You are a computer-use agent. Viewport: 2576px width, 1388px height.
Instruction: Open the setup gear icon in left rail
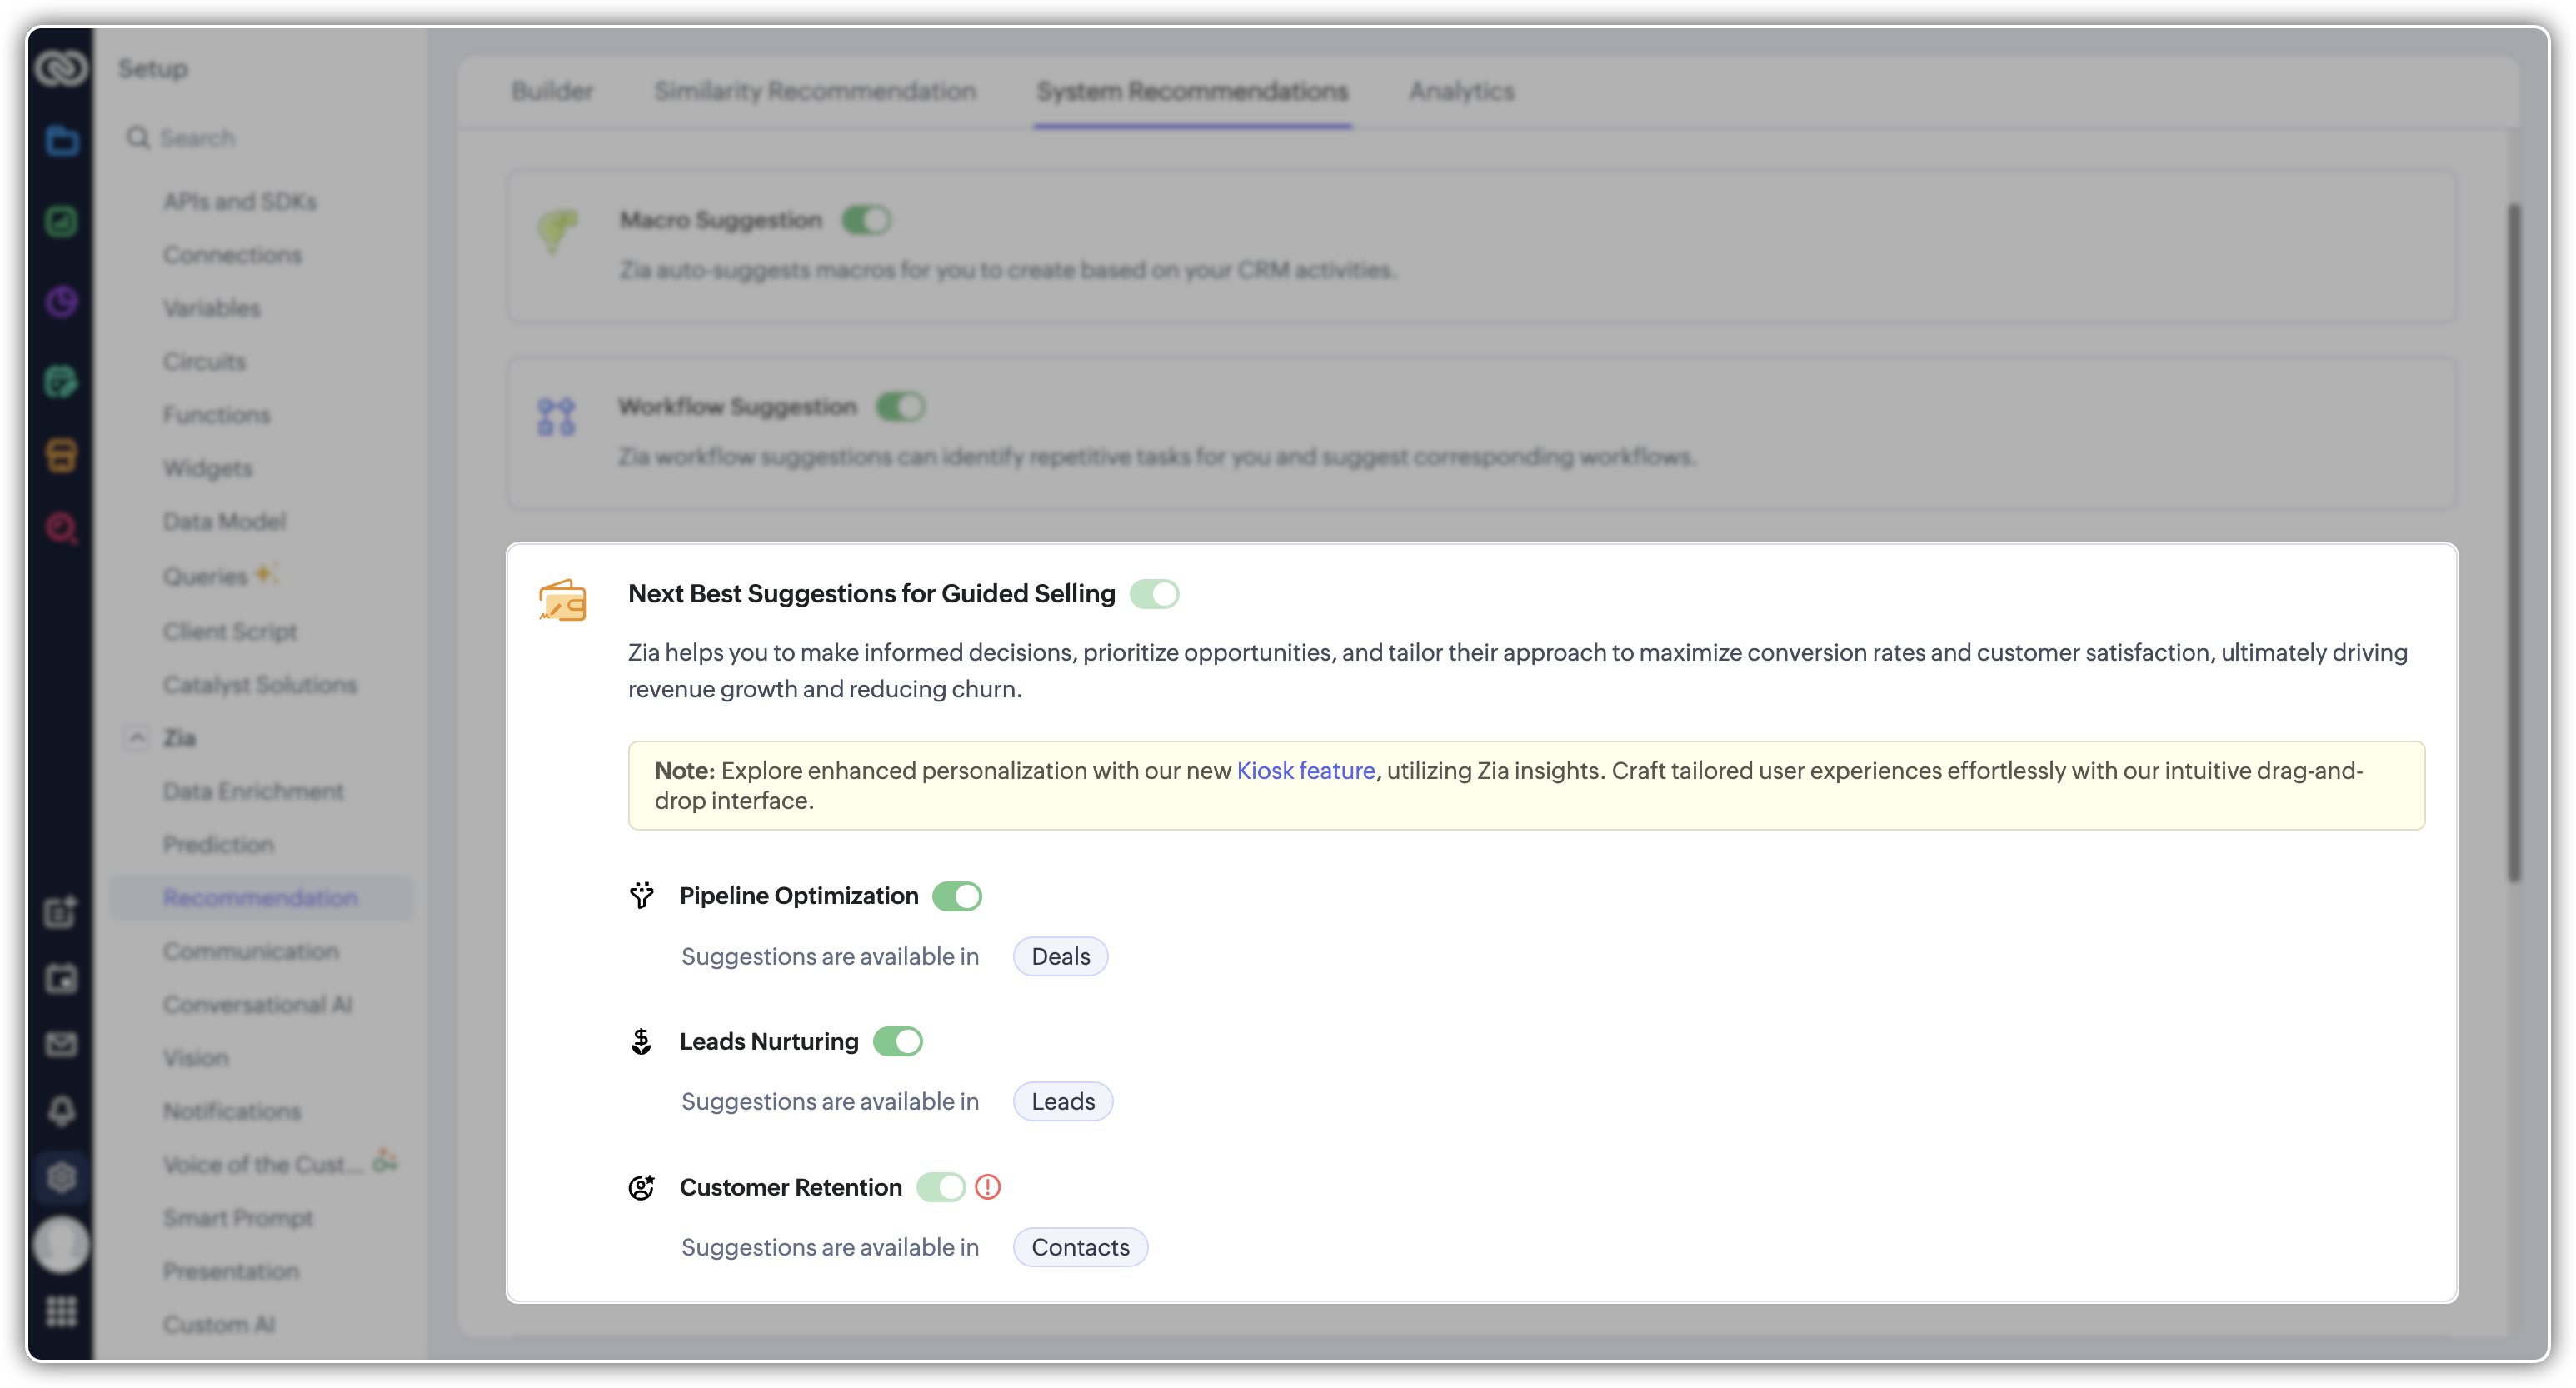click(62, 1177)
